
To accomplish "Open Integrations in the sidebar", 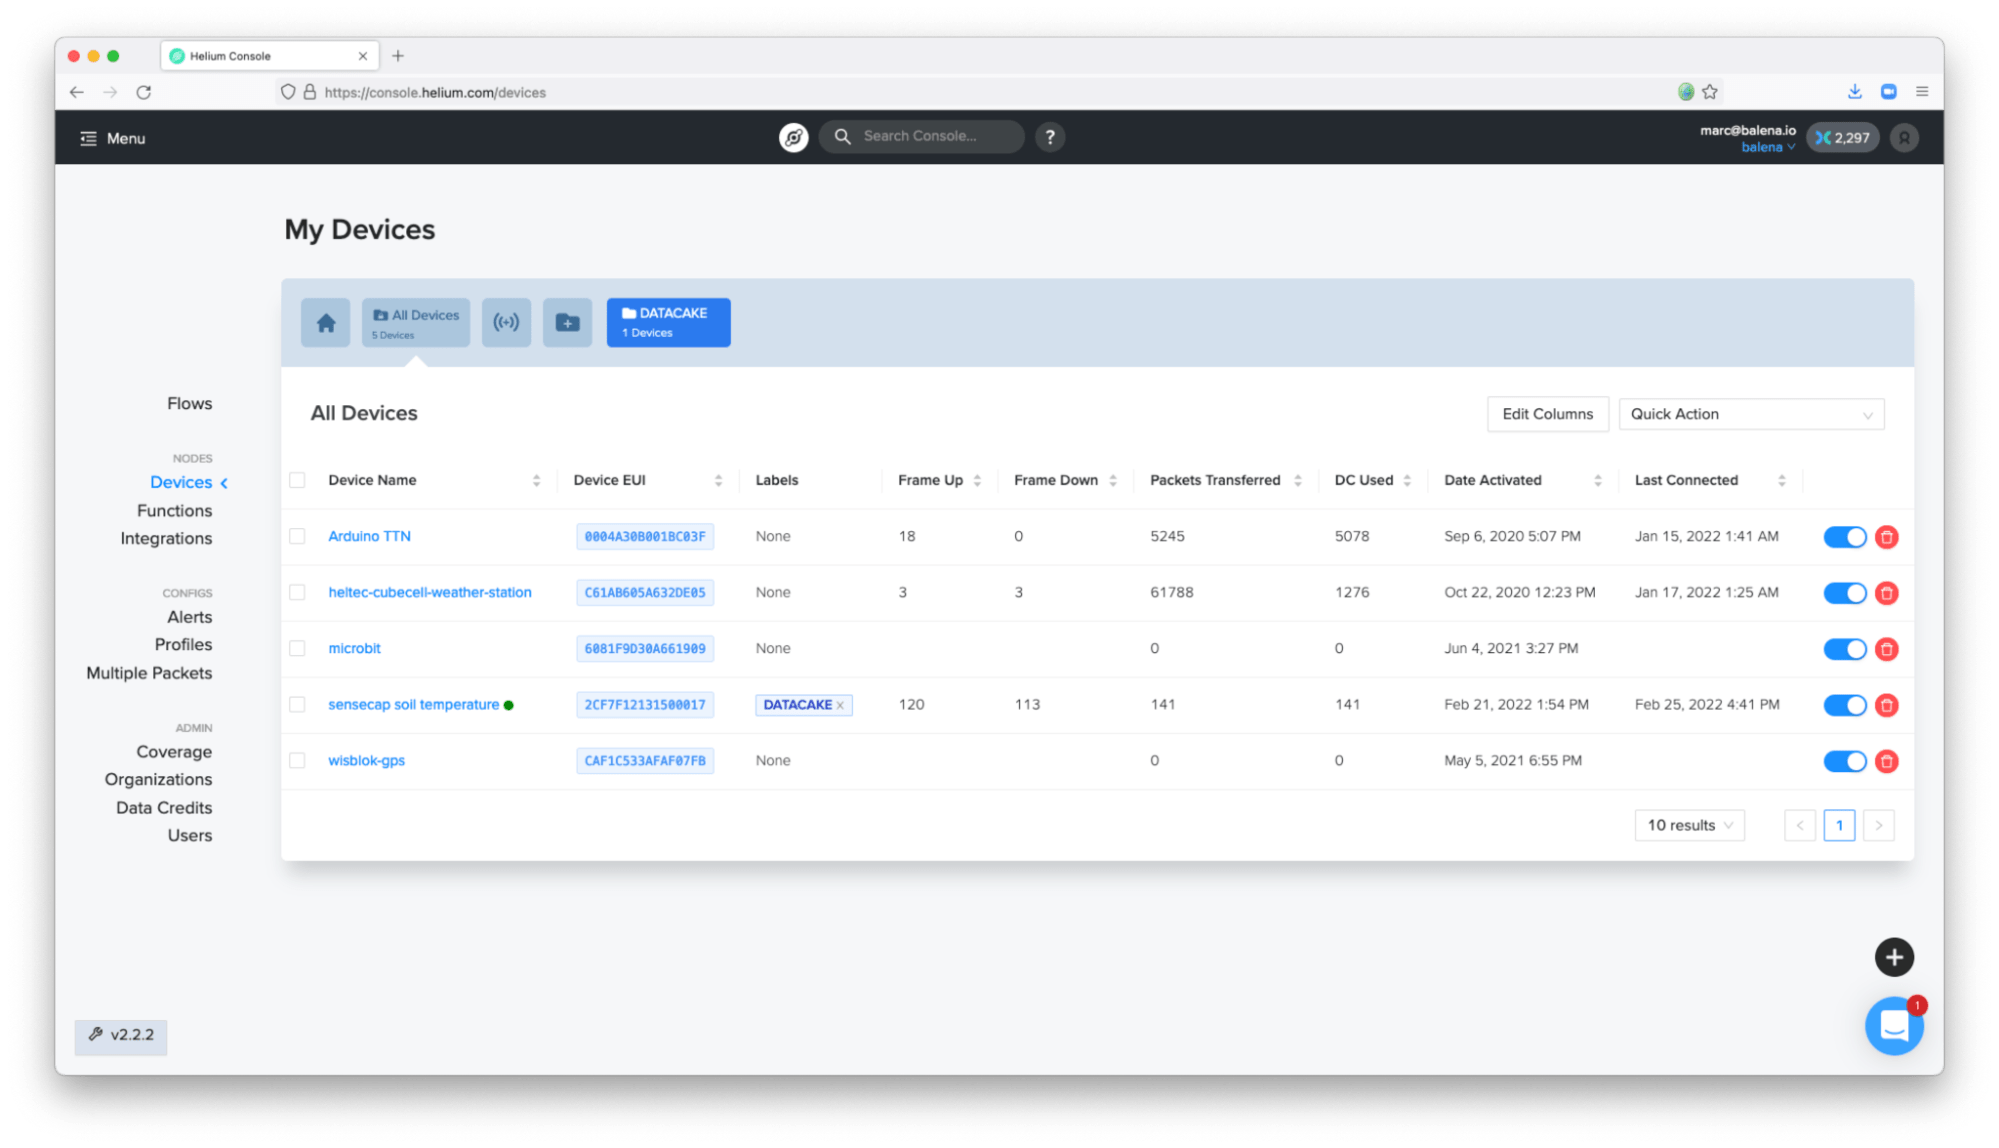I will [x=166, y=538].
